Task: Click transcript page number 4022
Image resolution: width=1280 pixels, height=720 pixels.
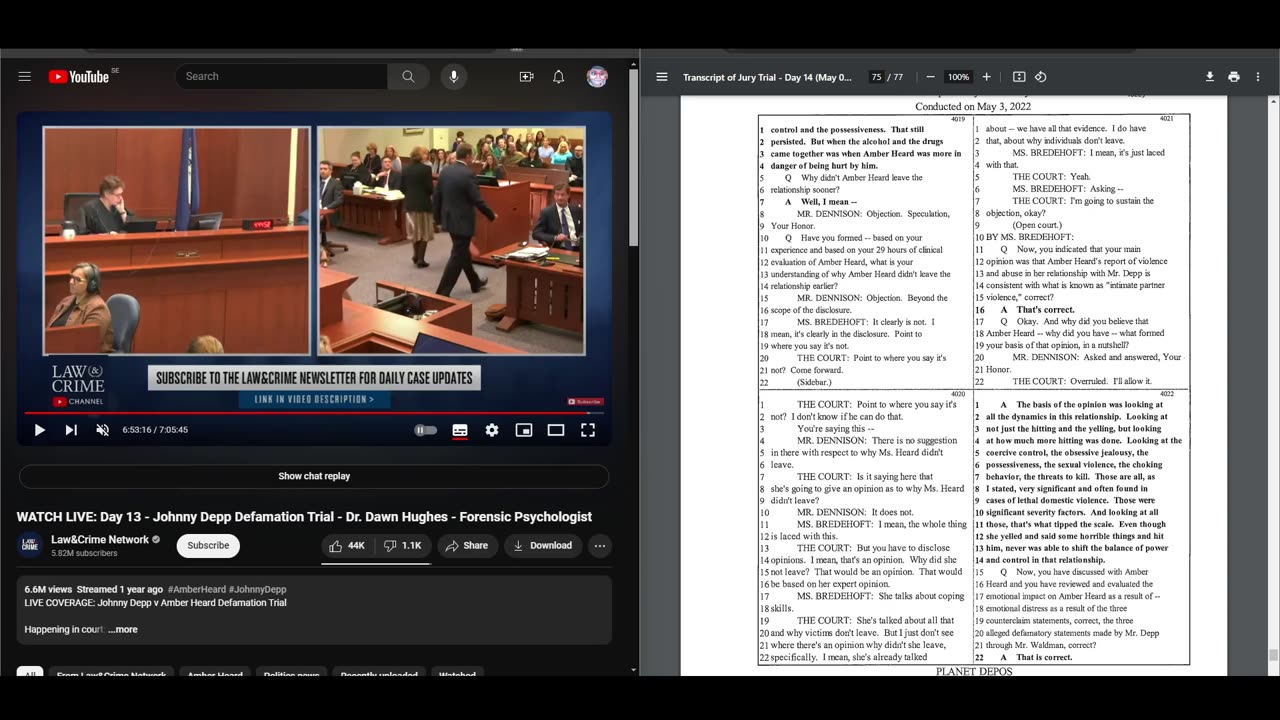Action: tap(1166, 394)
